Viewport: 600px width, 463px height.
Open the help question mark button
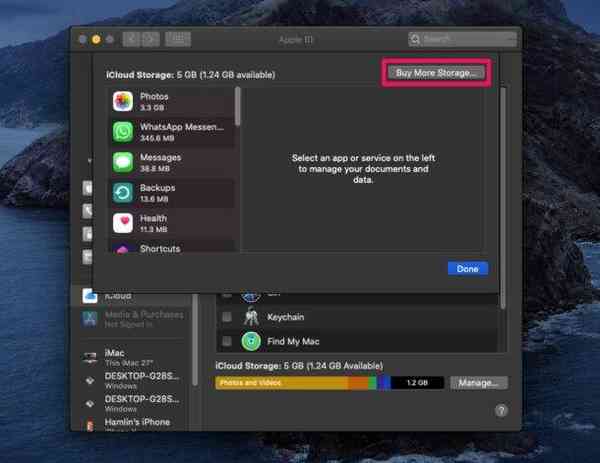coord(501,411)
